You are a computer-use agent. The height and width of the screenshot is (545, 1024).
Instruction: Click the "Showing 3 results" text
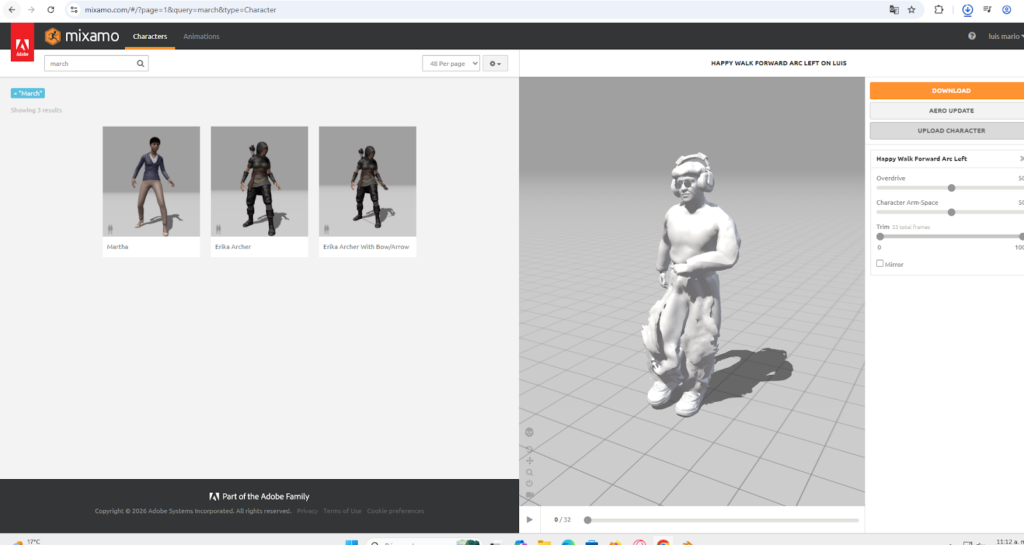[36, 110]
